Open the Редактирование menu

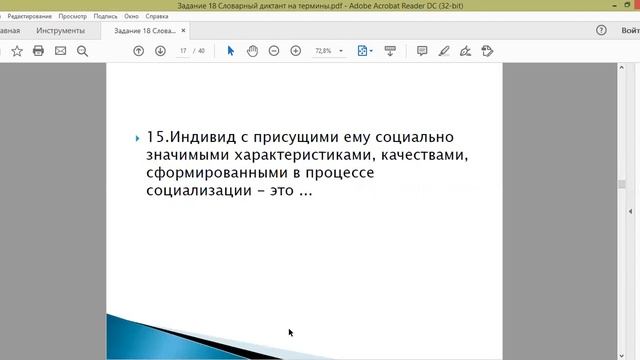click(29, 16)
